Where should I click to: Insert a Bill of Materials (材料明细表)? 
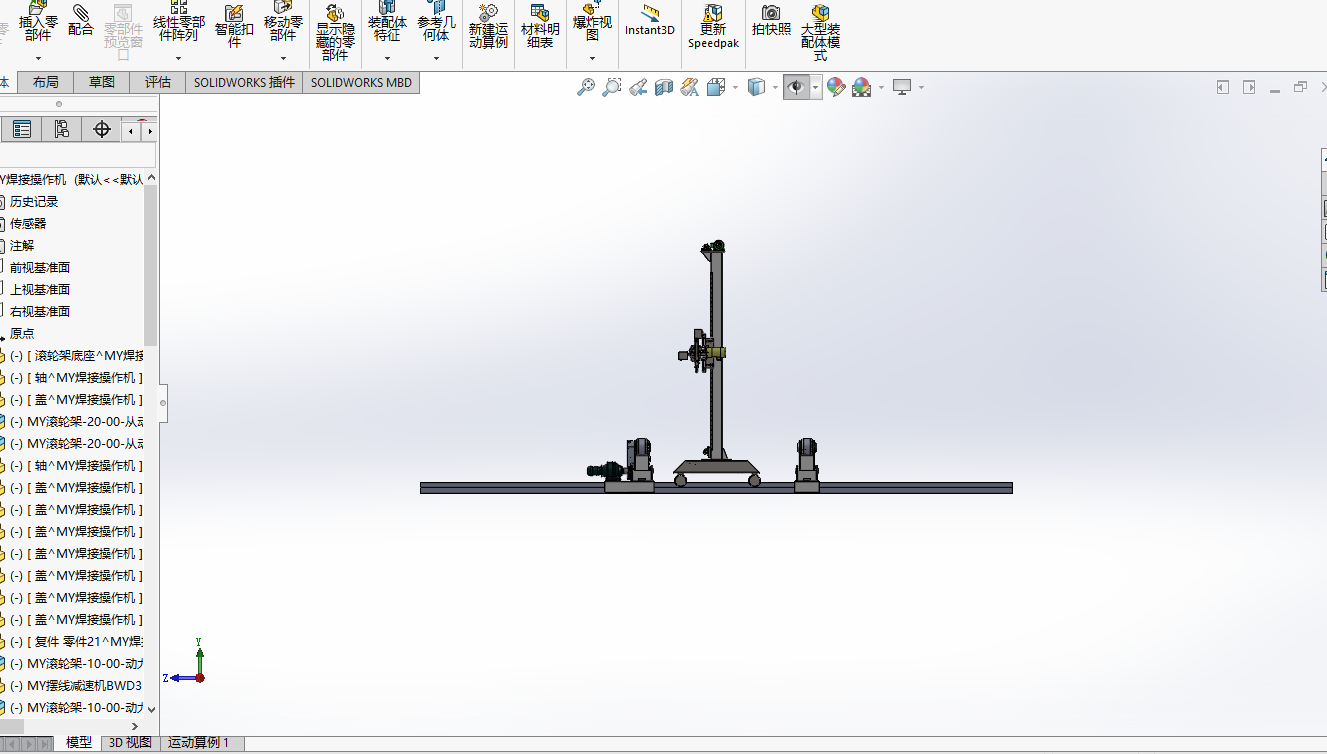point(540,26)
